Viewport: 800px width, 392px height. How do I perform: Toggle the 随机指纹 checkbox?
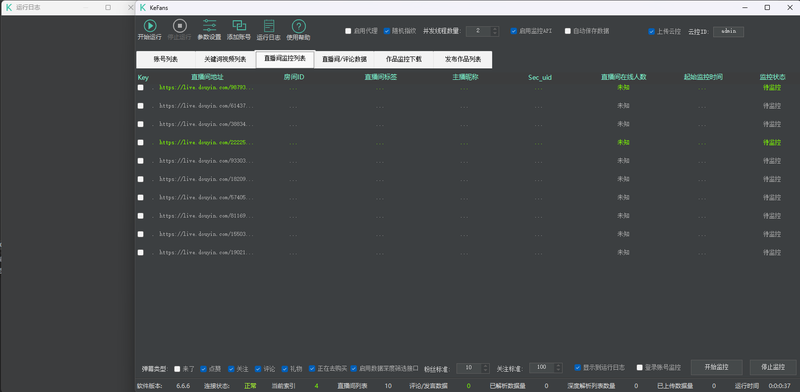pyautogui.click(x=387, y=31)
